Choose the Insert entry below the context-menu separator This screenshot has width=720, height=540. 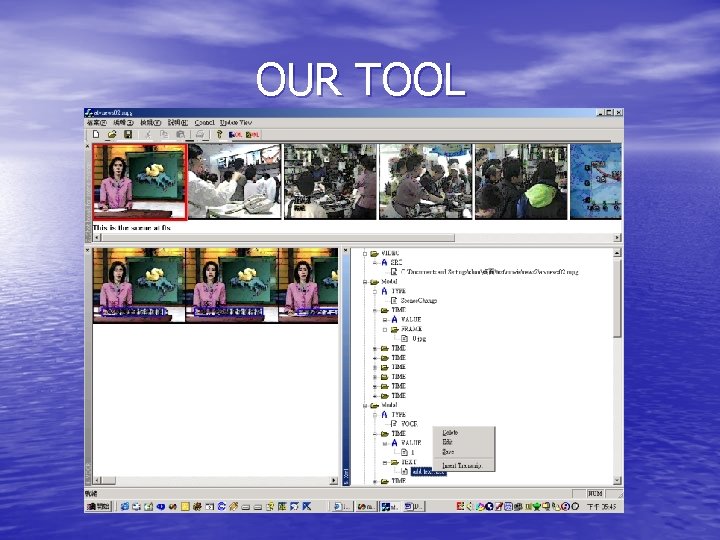click(462, 466)
